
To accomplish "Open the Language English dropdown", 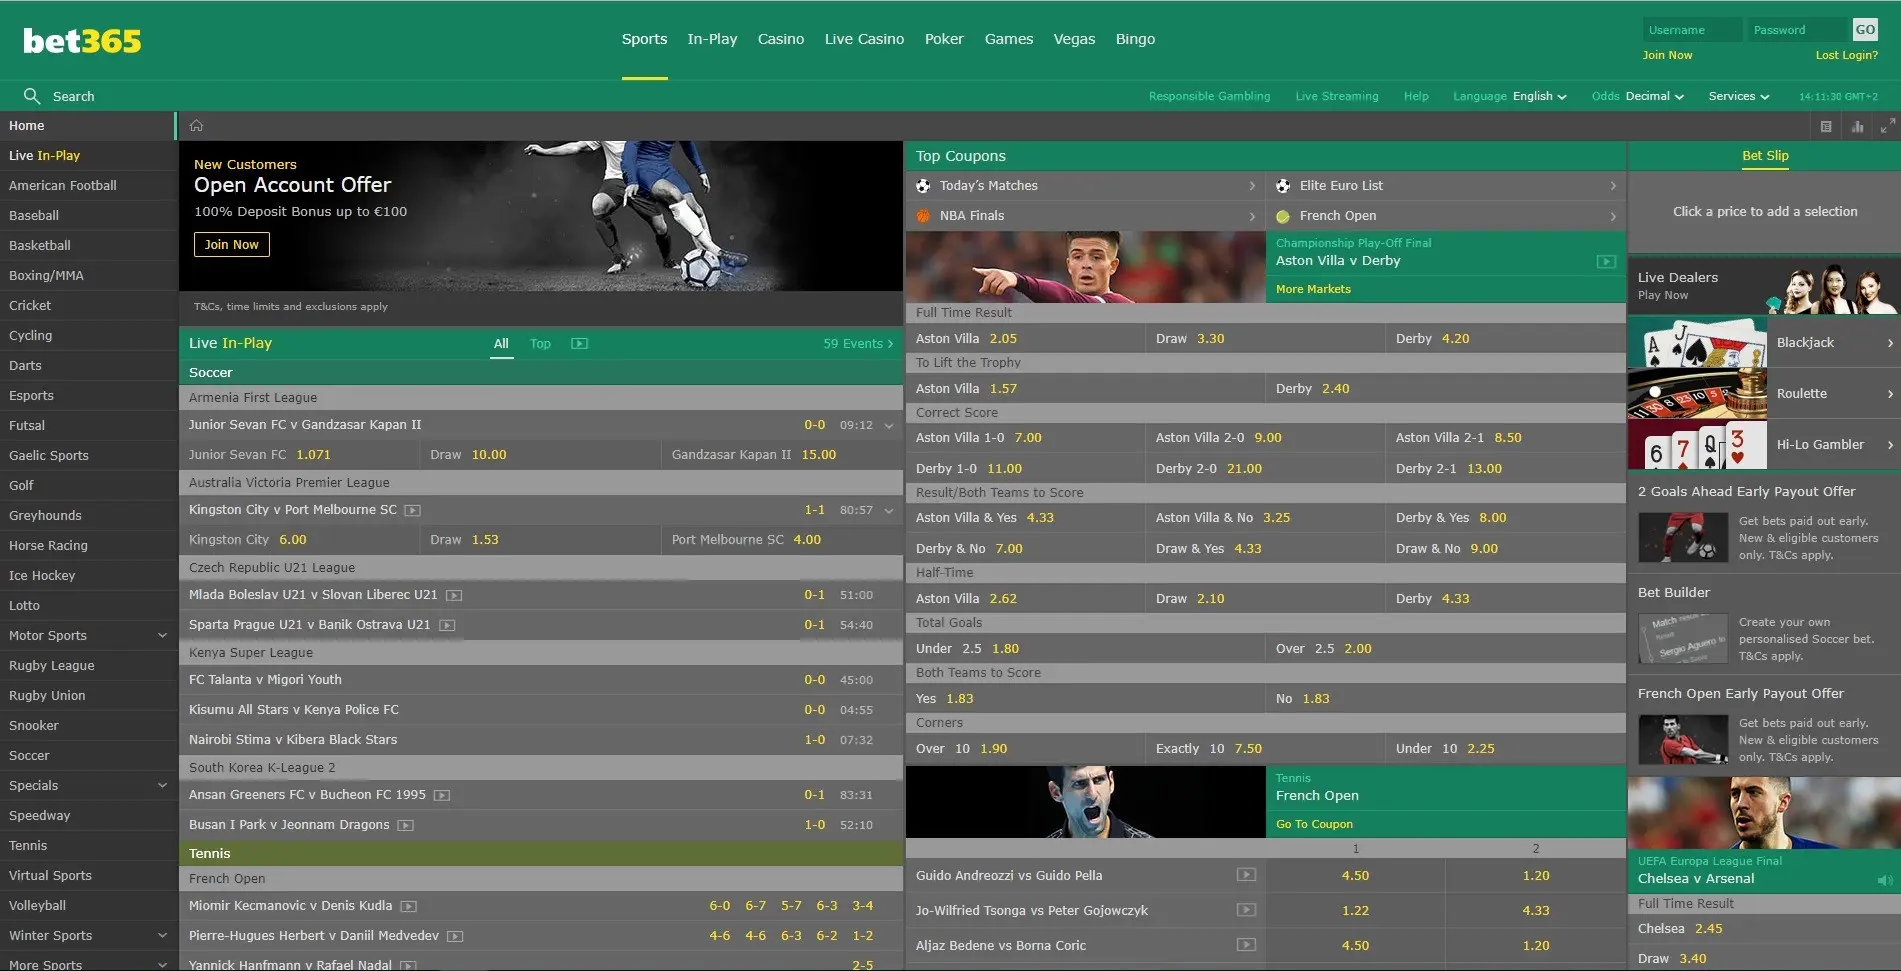I will tap(1510, 96).
